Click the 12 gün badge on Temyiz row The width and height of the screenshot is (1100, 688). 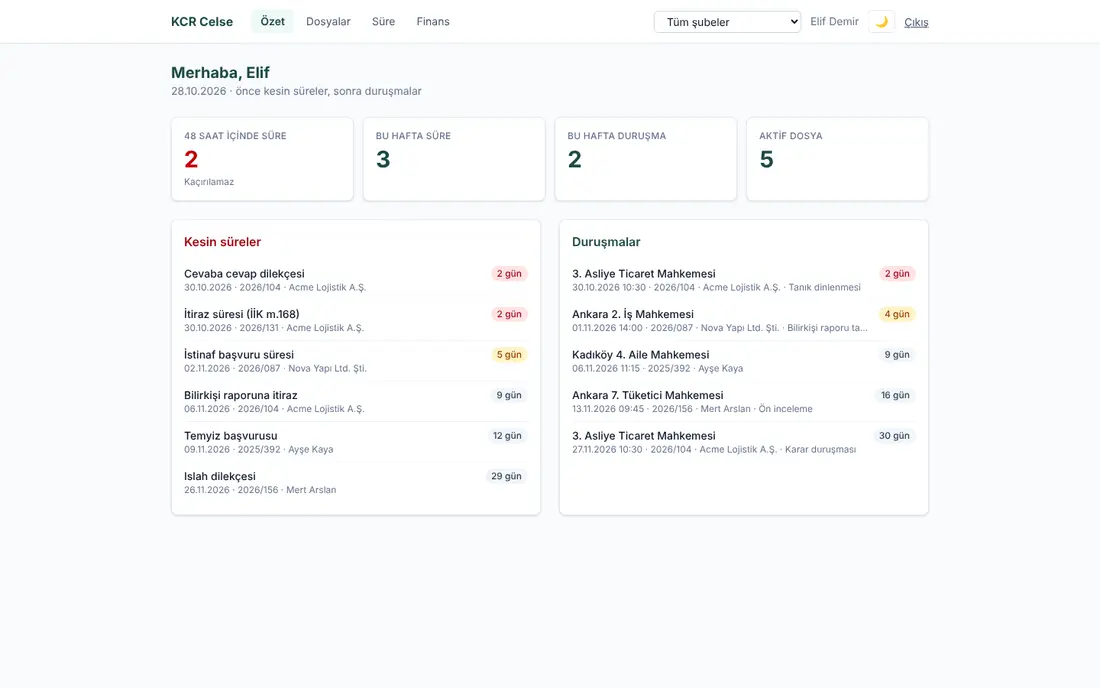507,436
